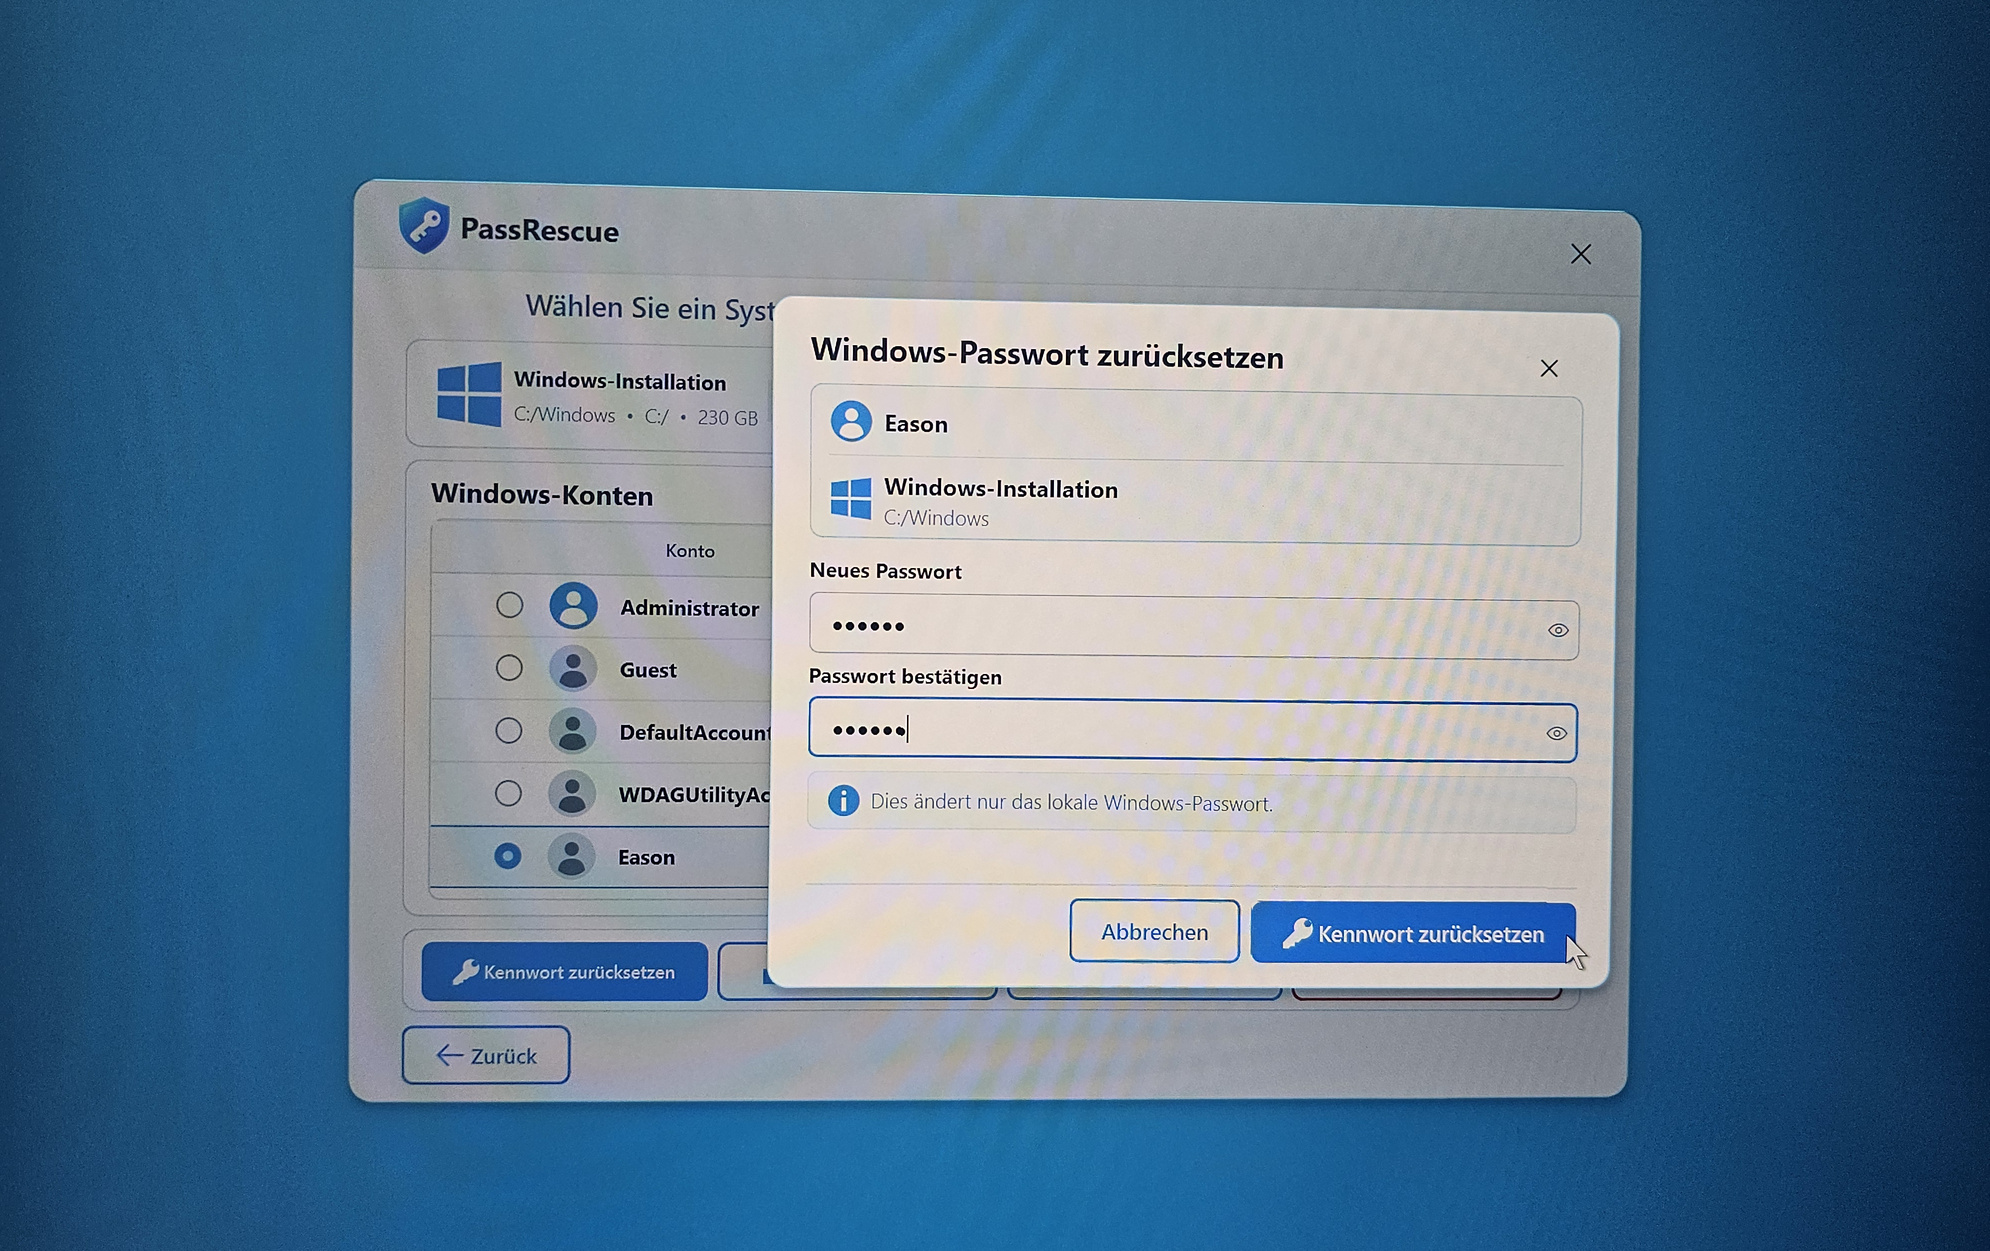1990x1251 pixels.
Task: Click Abbrechen to cancel the reset
Action: (x=1154, y=931)
